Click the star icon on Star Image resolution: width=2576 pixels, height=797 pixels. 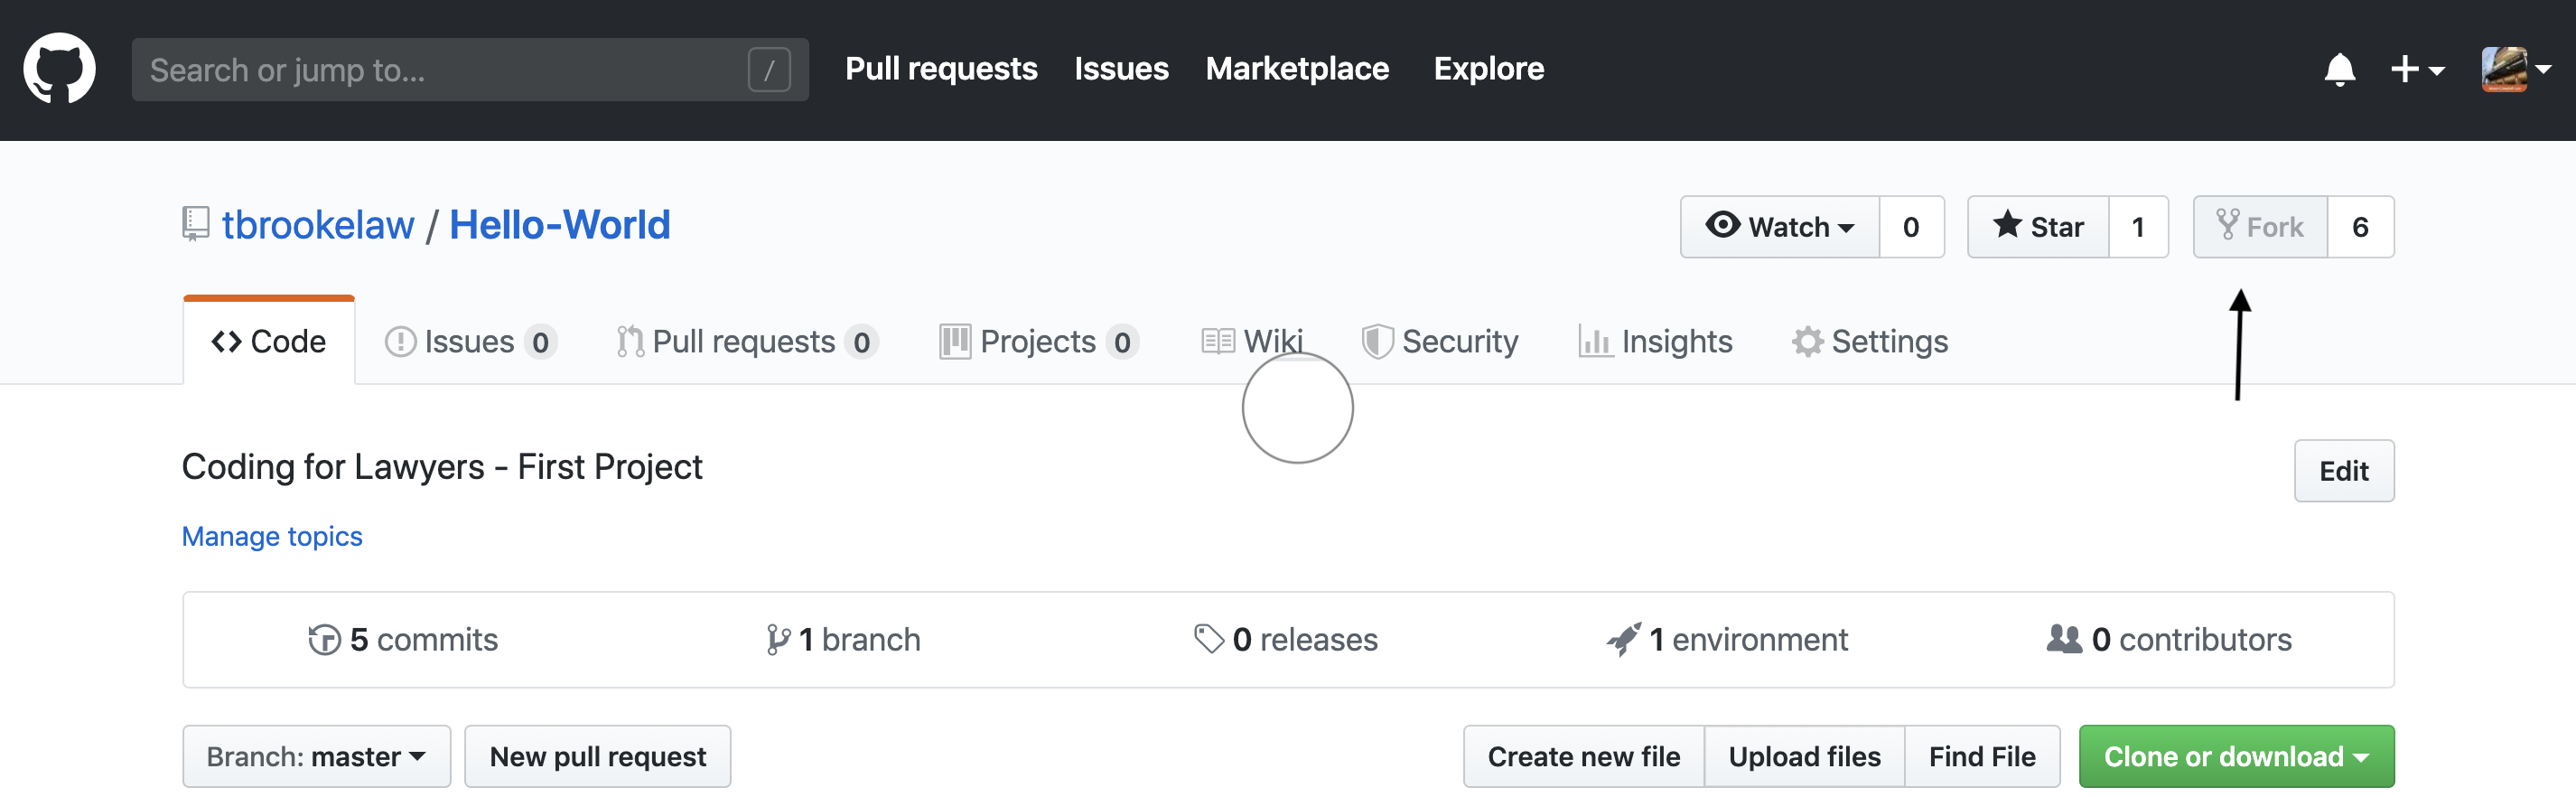point(2007,224)
